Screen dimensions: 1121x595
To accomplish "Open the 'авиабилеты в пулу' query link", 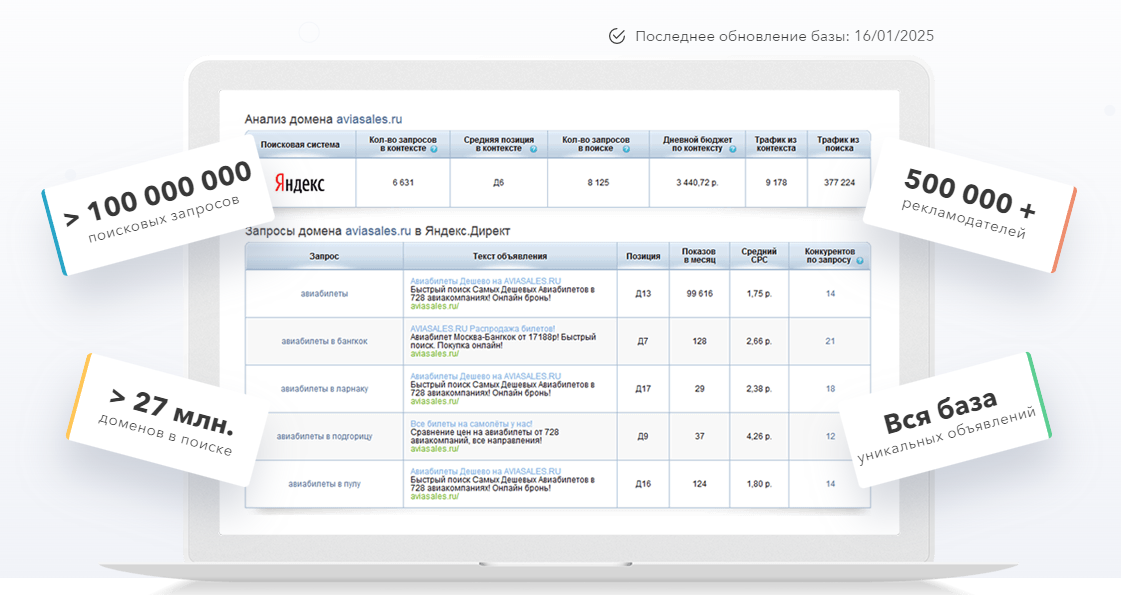I will click(325, 484).
